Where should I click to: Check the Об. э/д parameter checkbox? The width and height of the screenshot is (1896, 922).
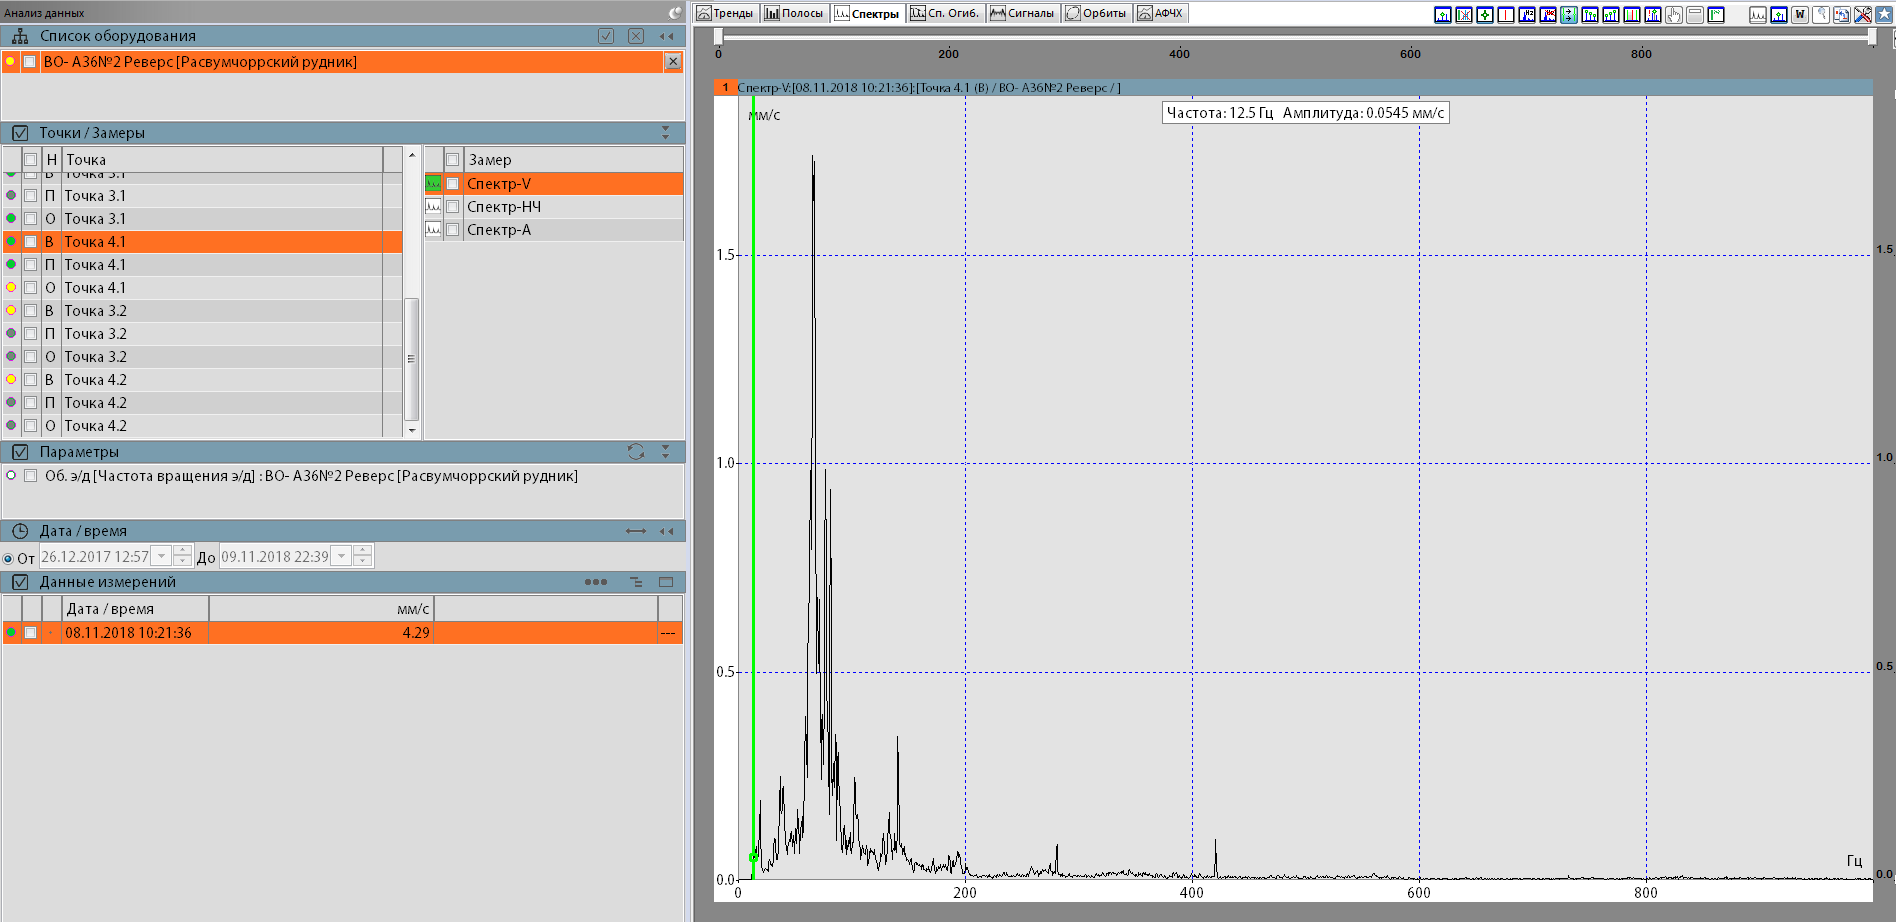click(30, 476)
